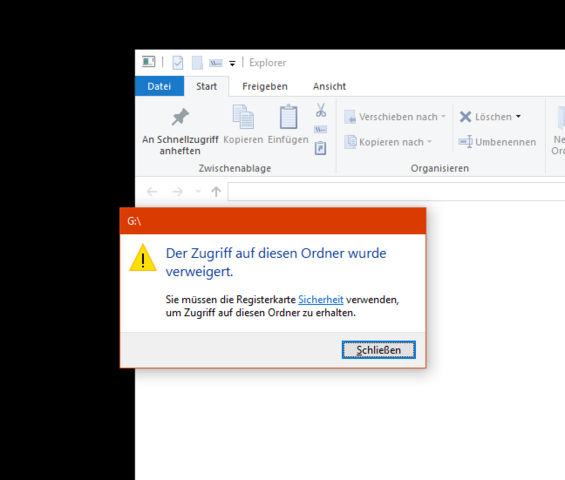Switch to the Ansicht tab

[329, 86]
